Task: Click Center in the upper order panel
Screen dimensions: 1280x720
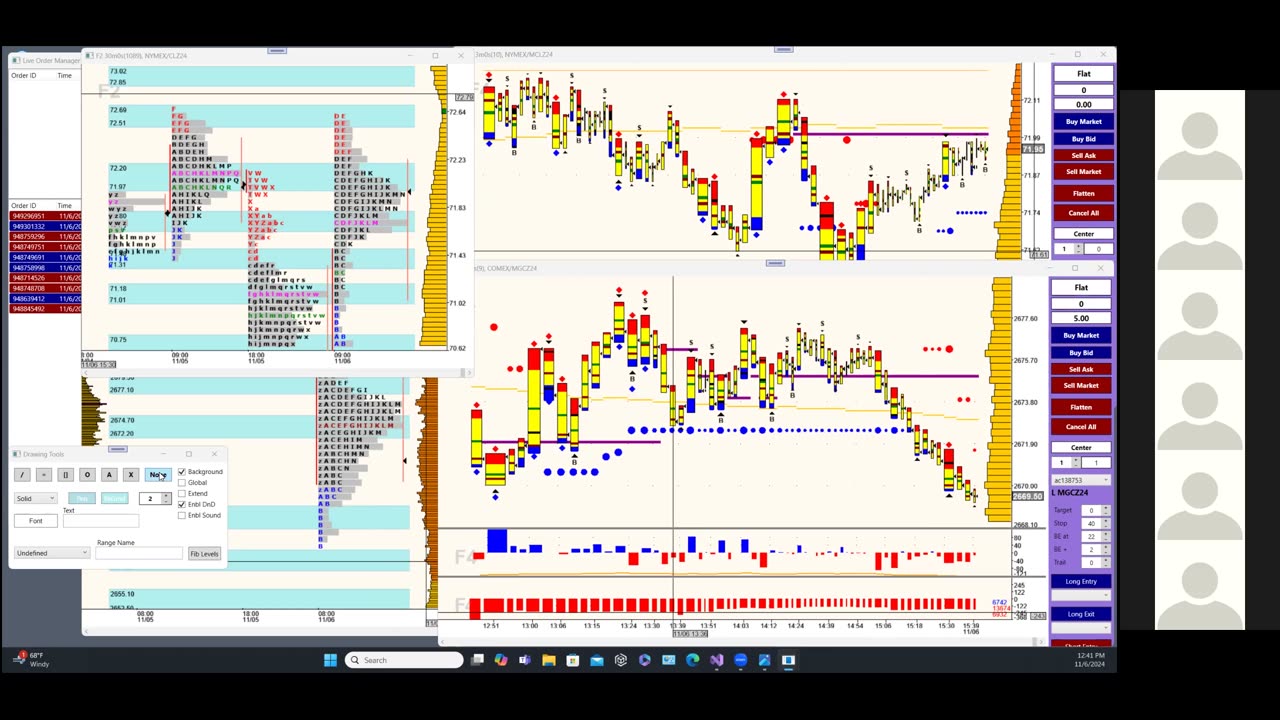Action: 1083,234
